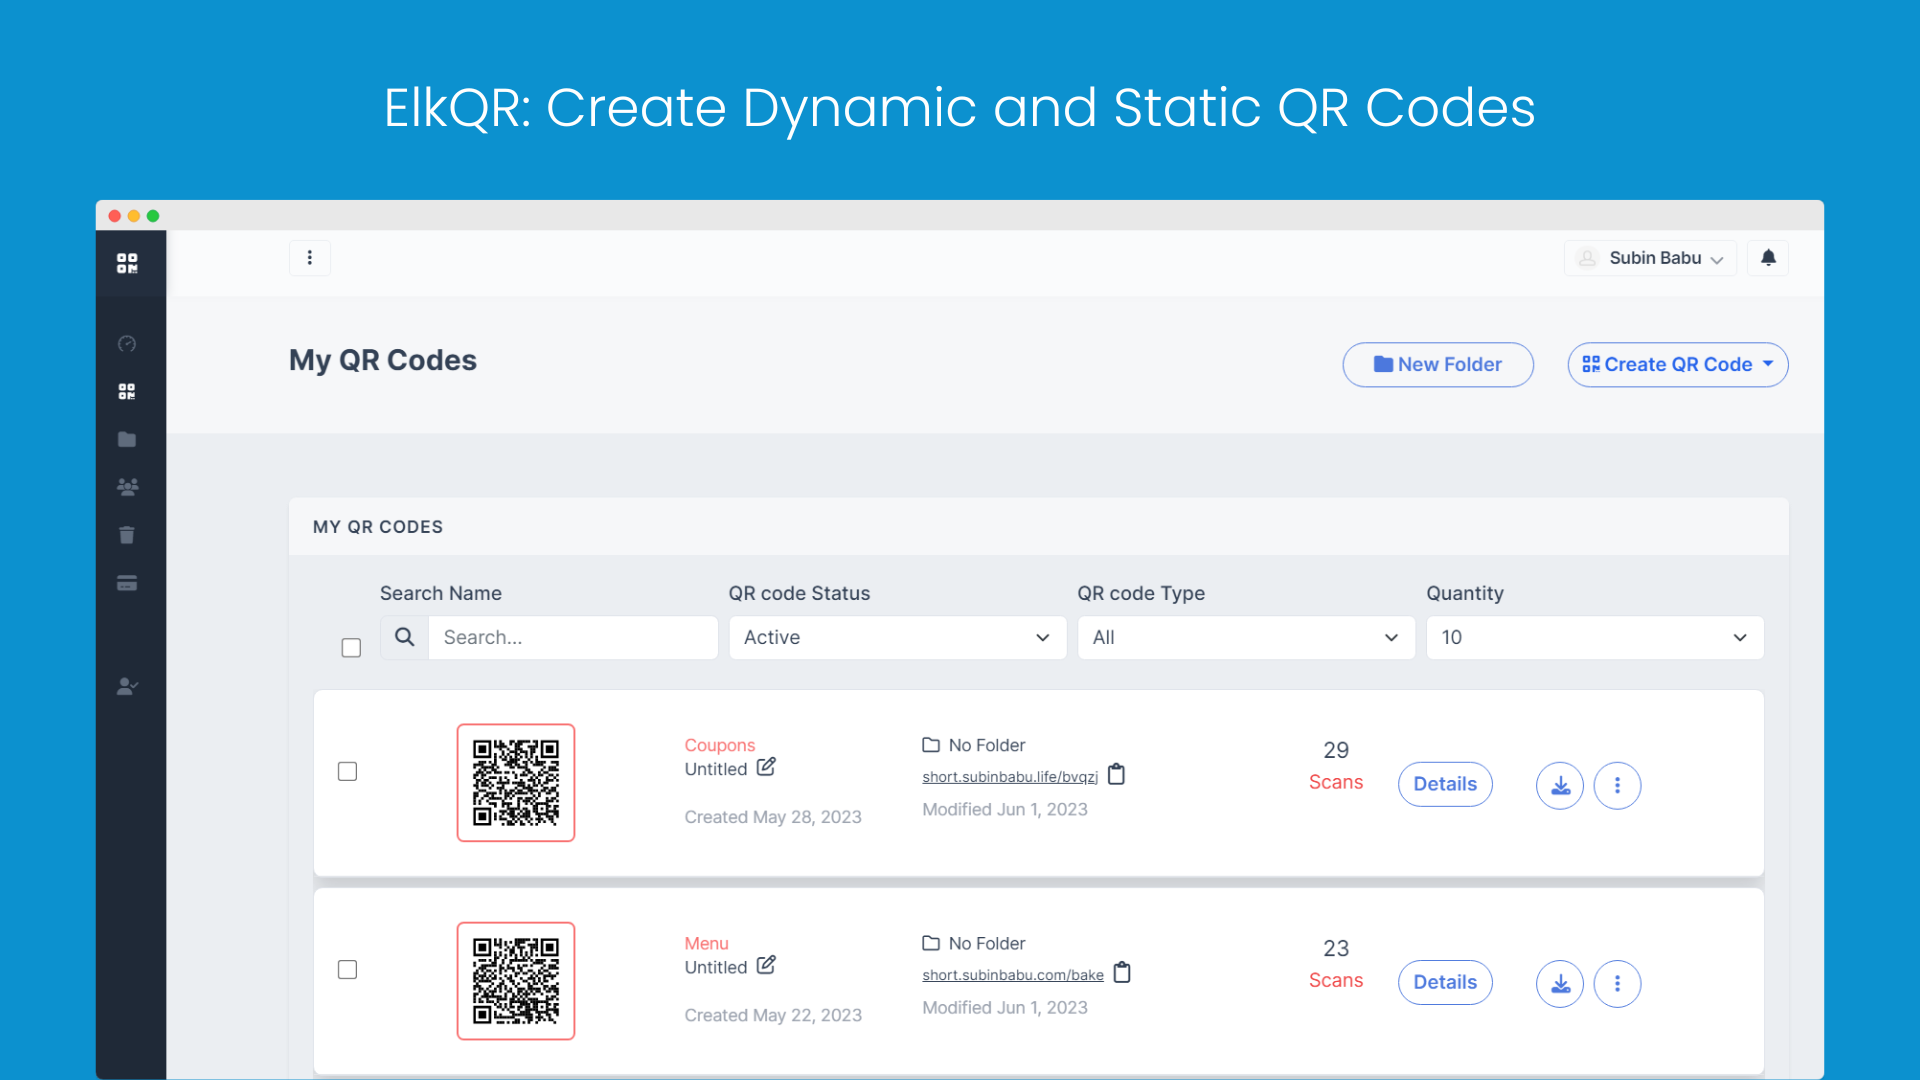Tick the Menu QR code checkbox

[347, 969]
